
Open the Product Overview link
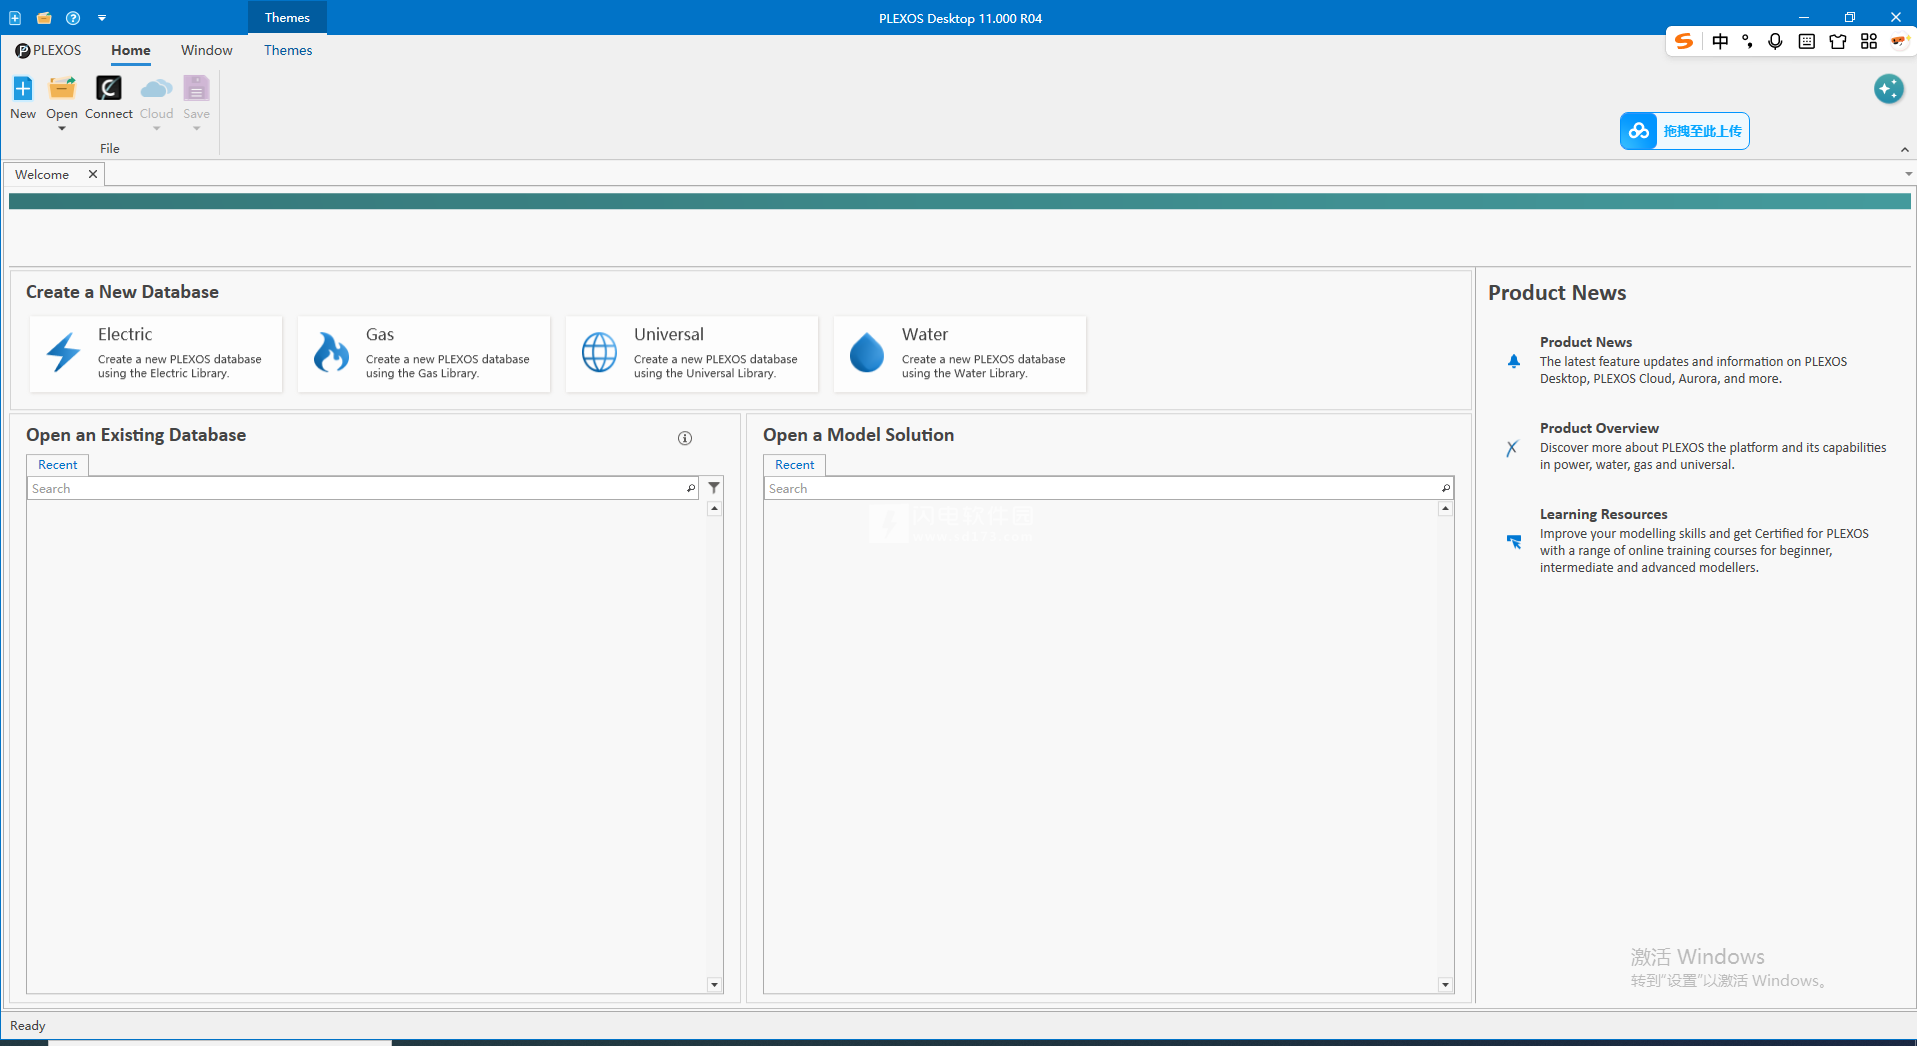point(1598,428)
